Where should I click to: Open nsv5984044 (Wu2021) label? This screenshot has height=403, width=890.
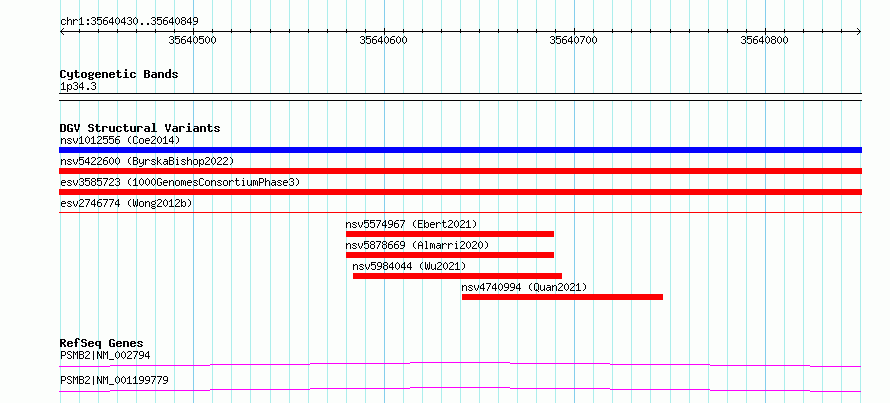click(x=409, y=266)
